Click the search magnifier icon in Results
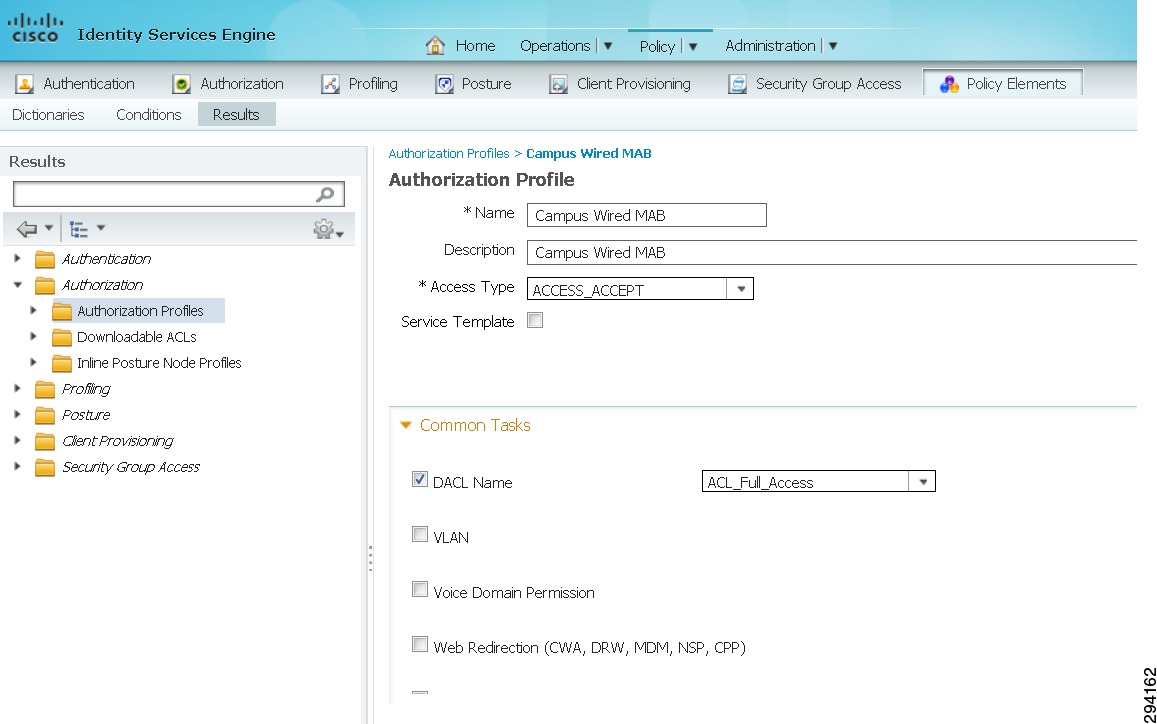The image size is (1157, 724). pos(325,194)
